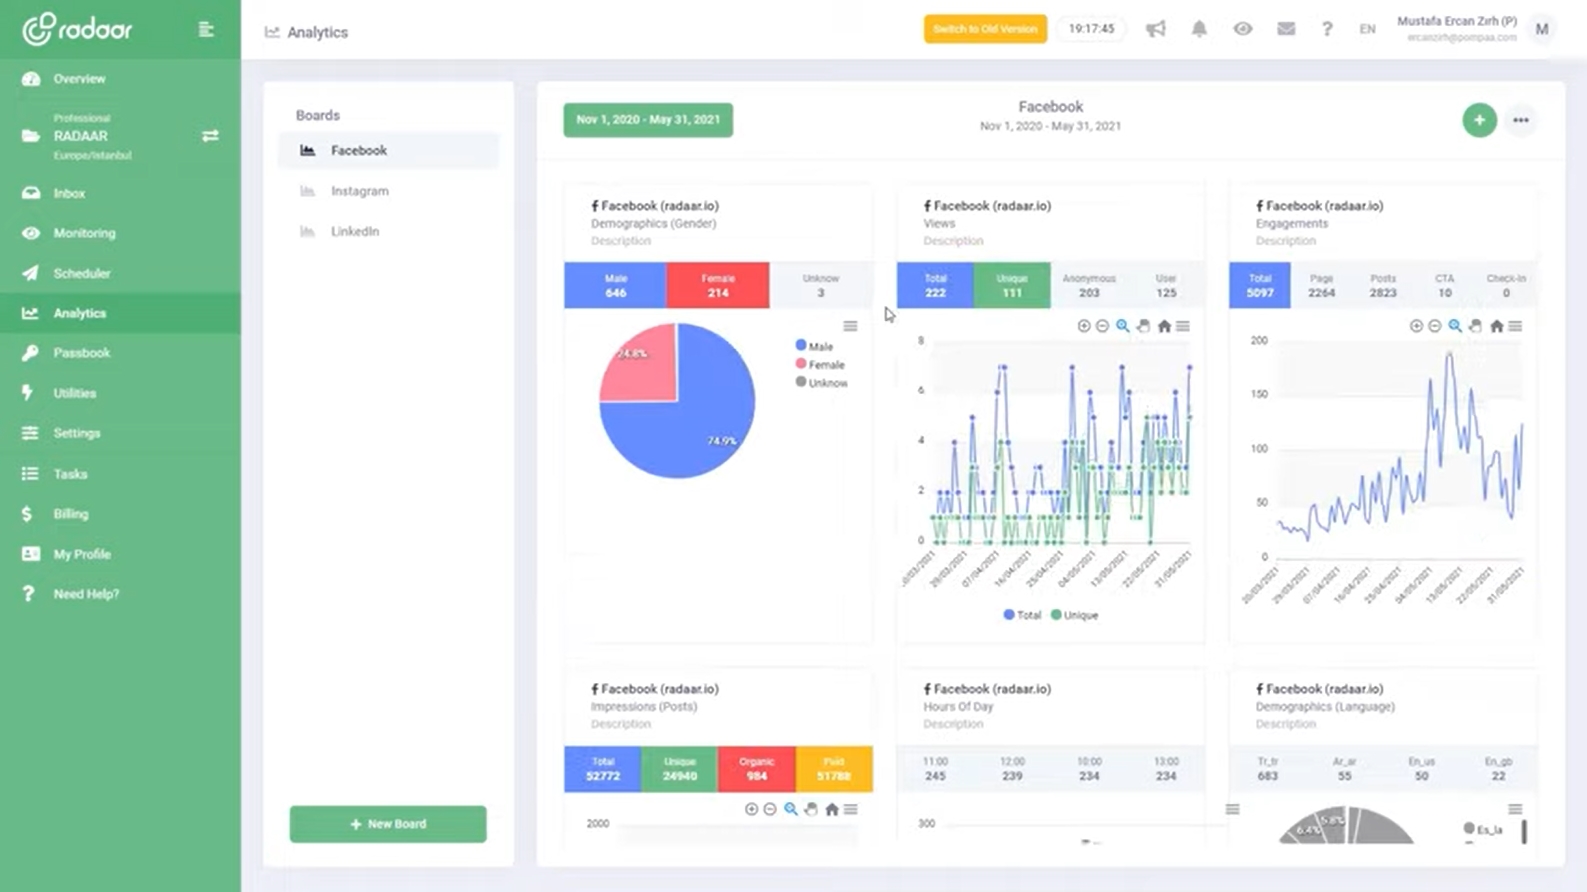The image size is (1587, 892).
Task: Open the notifications bell
Action: pyautogui.click(x=1199, y=29)
